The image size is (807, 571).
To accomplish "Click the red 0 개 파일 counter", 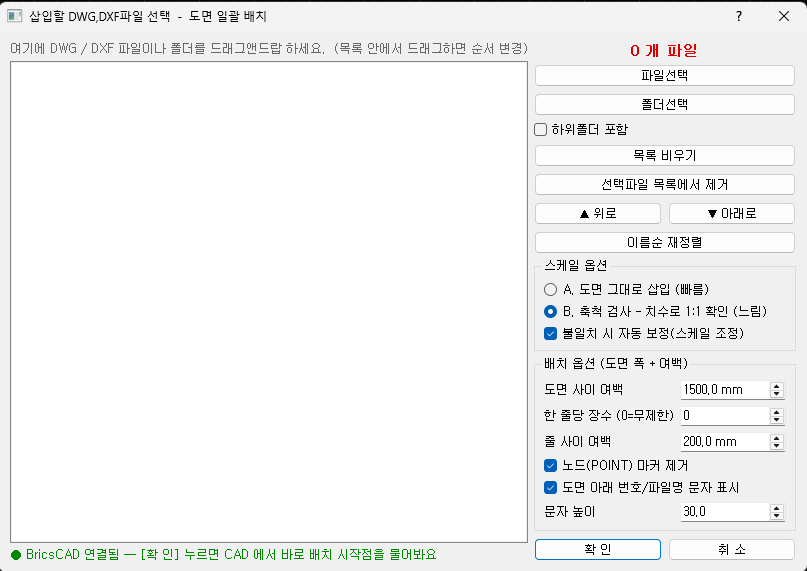I will coord(664,50).
